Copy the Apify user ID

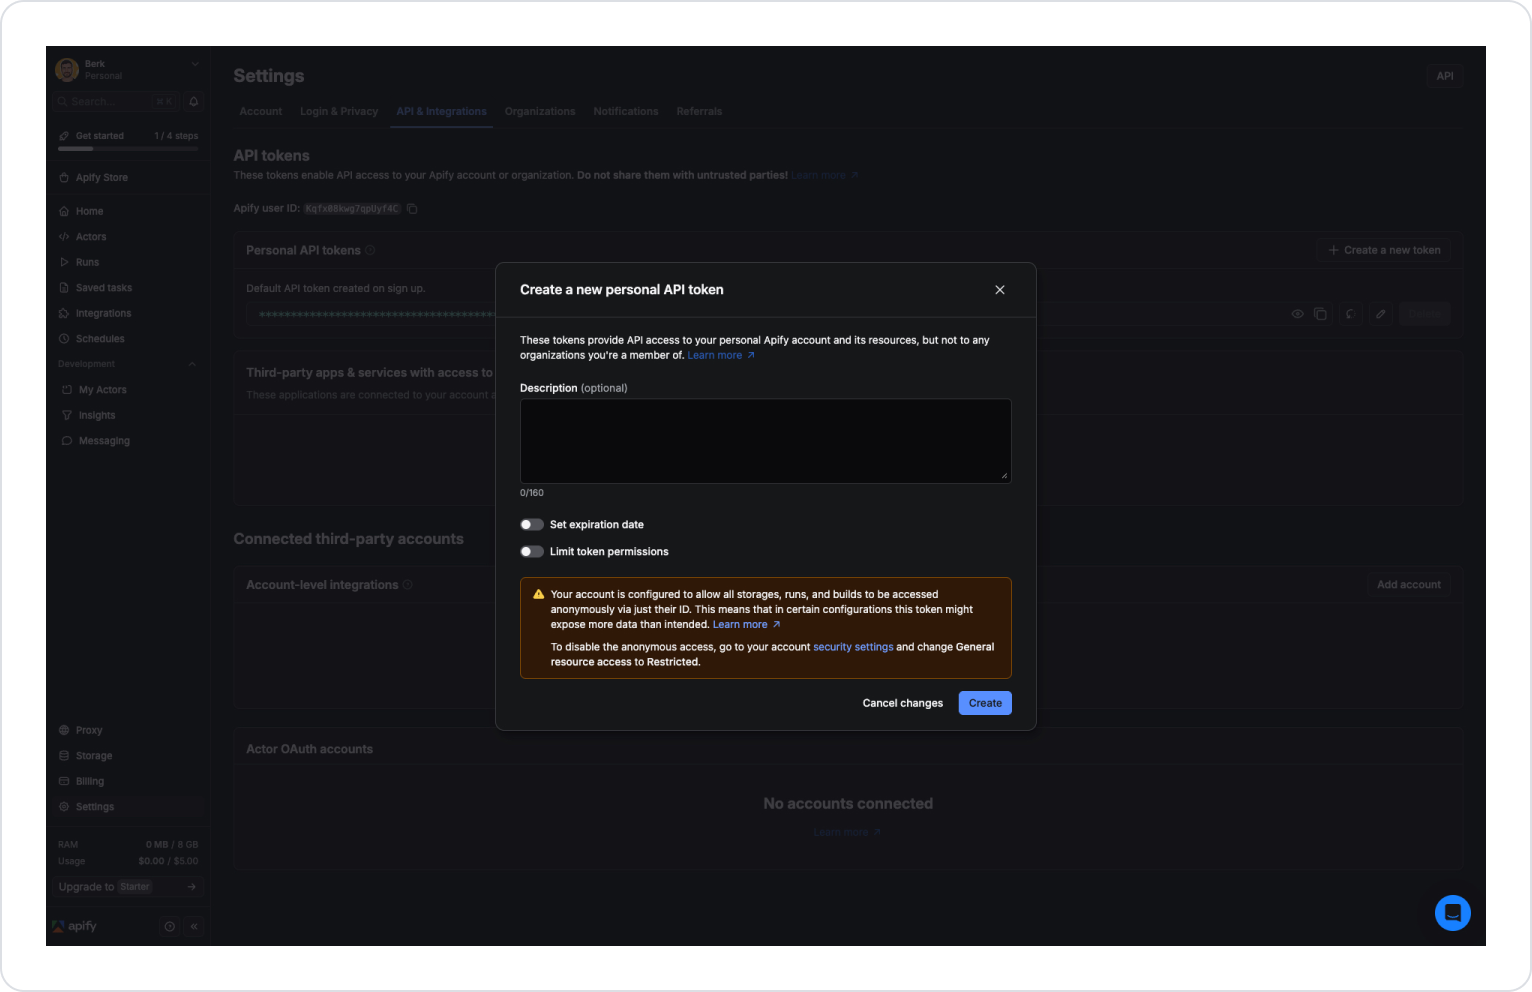(x=412, y=209)
